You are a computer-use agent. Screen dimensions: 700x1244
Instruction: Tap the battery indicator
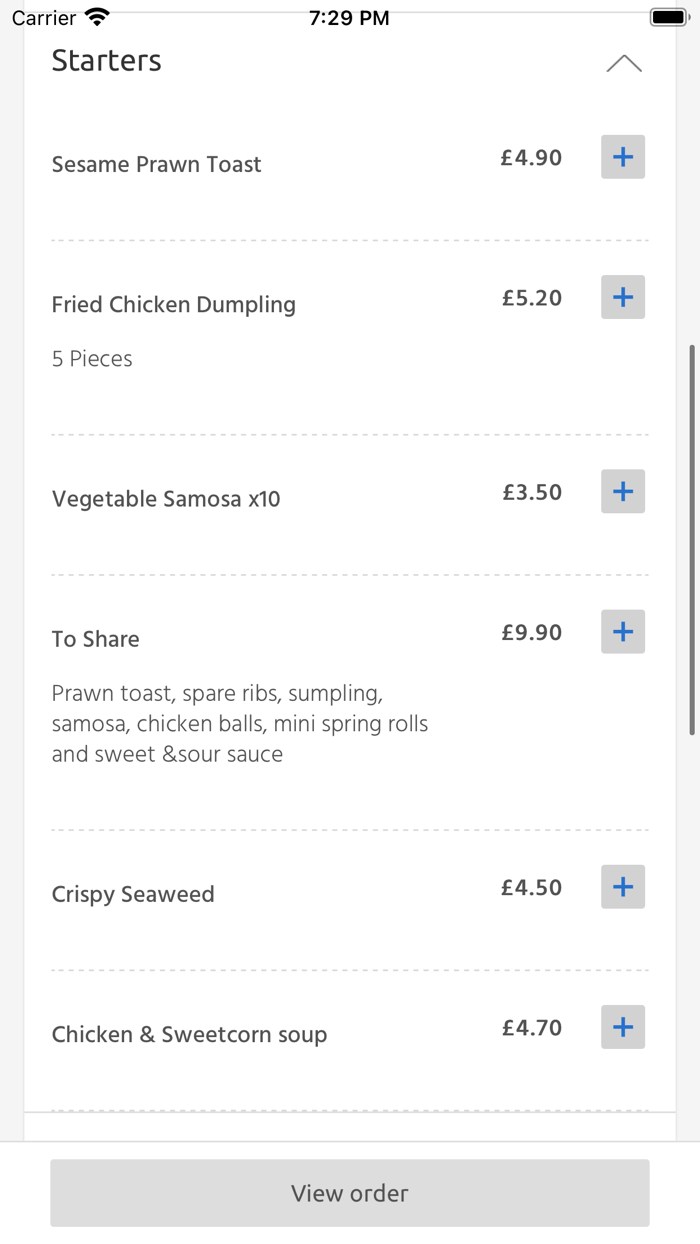coord(668,15)
